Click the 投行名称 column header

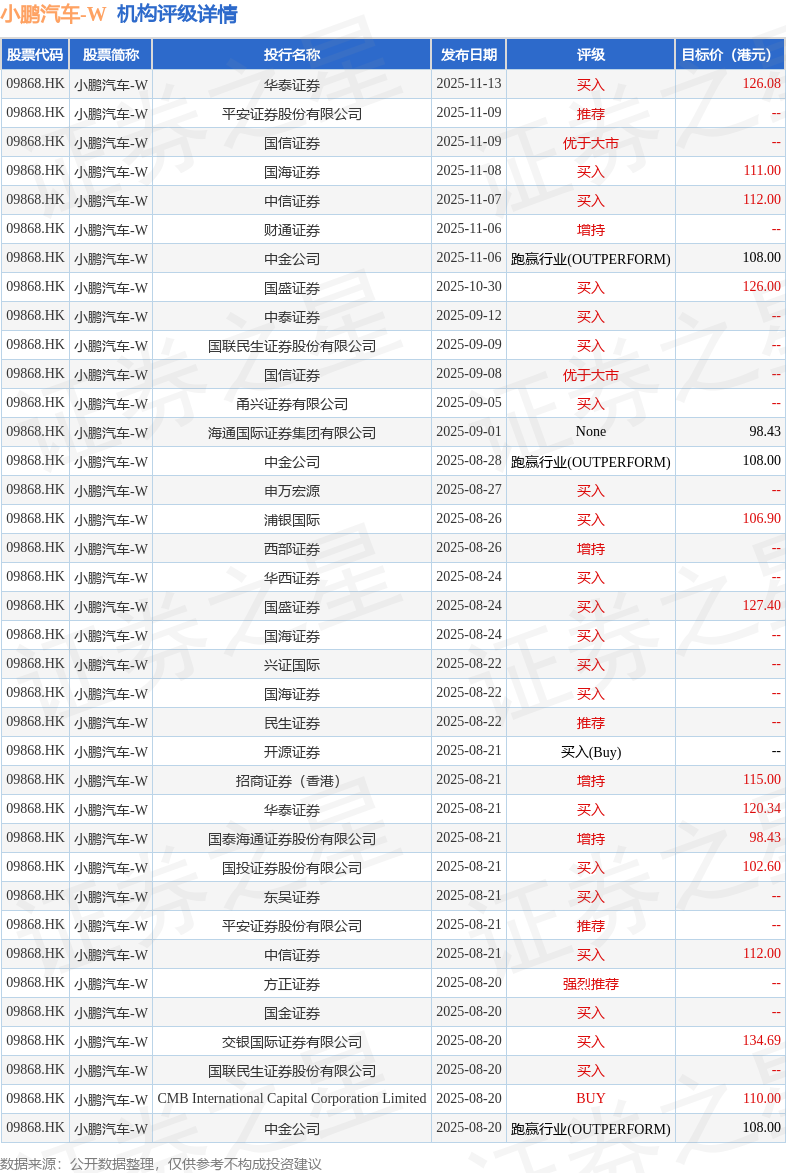pos(292,55)
